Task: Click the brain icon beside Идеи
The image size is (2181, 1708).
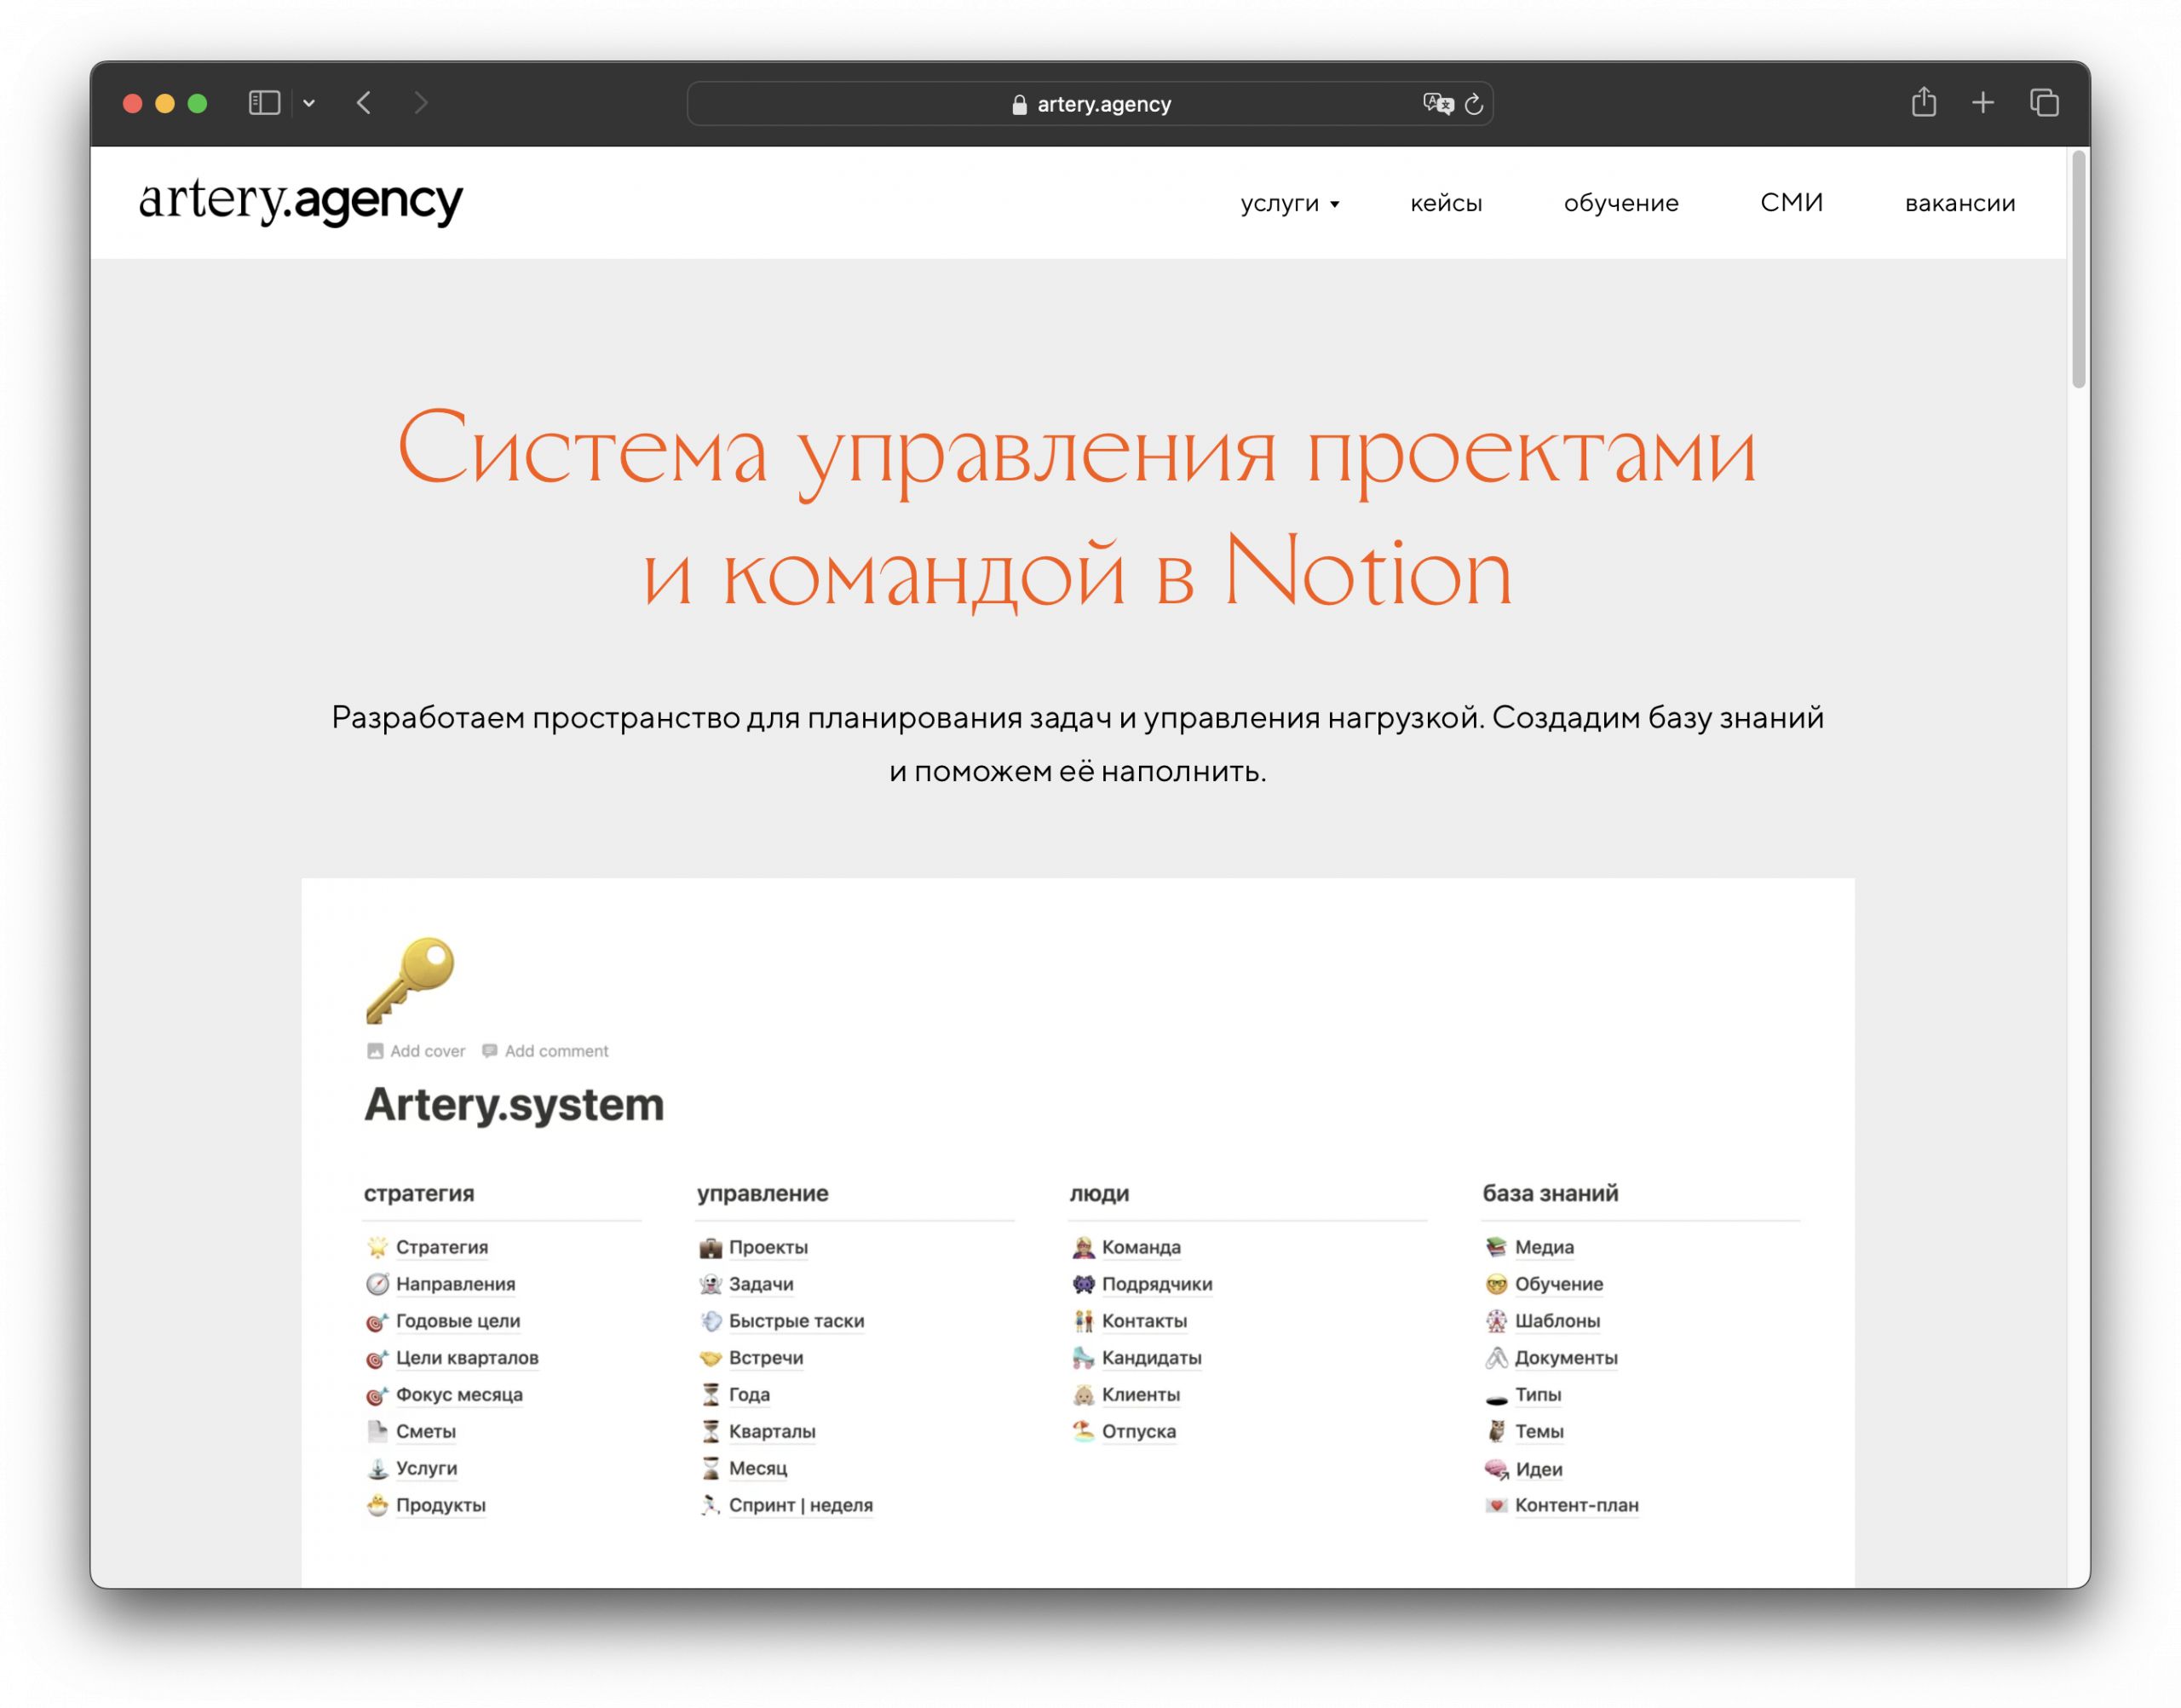Action: 1495,1468
